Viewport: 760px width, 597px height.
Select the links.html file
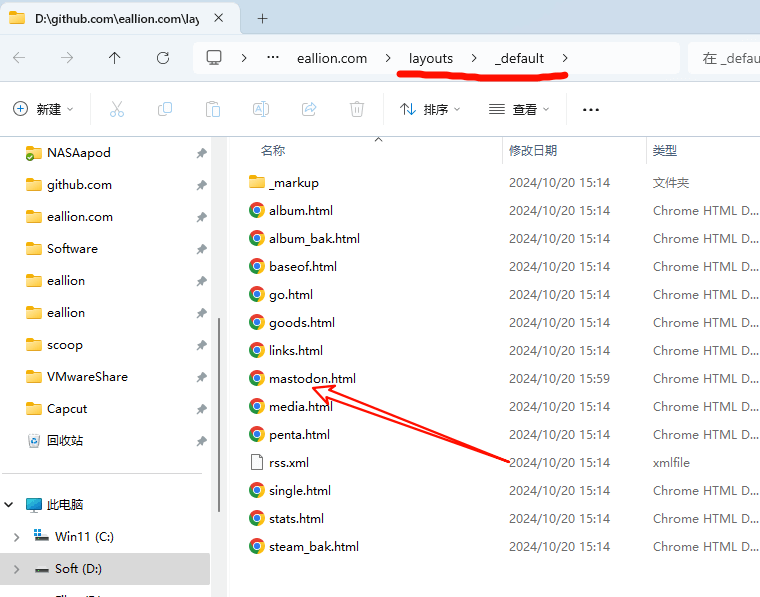[296, 350]
